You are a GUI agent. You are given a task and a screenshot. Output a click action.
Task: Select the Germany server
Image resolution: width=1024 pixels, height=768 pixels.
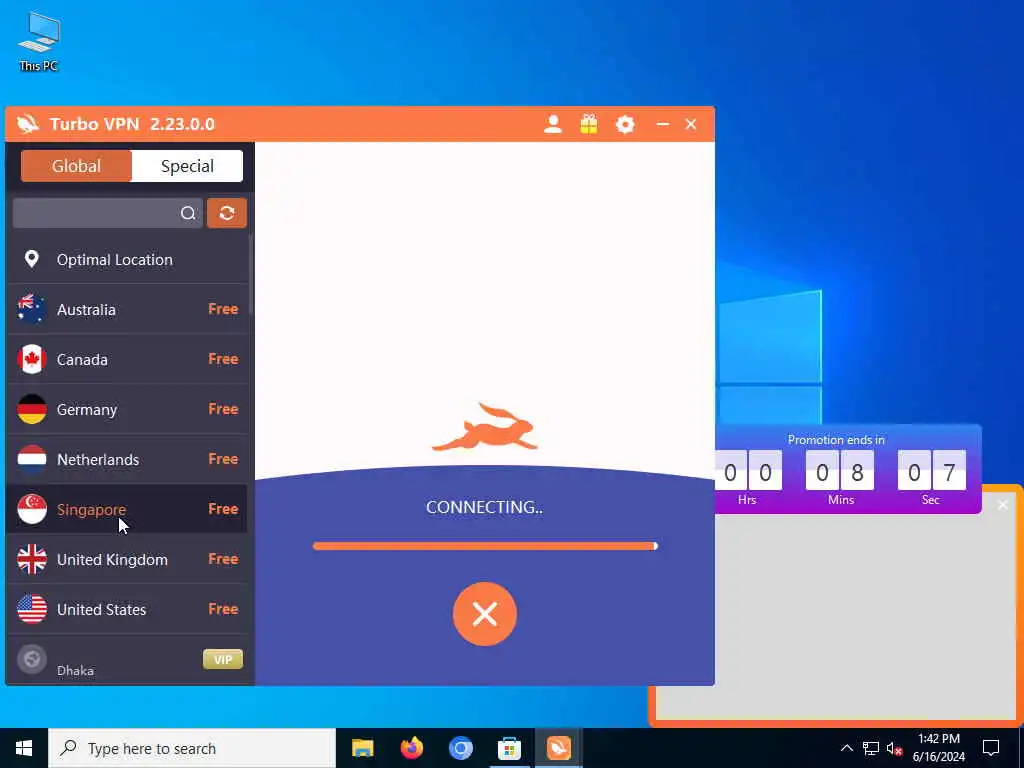(128, 409)
